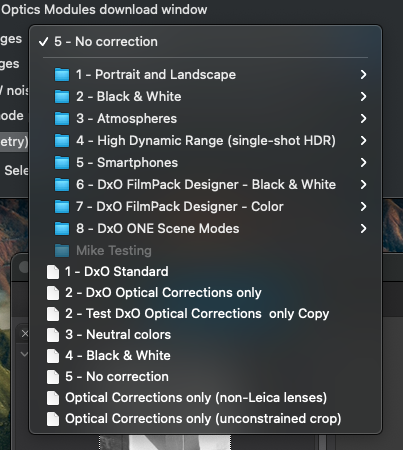Viewport: 403px width, 450px height.
Task: Apply the '3 - Neutral colors' preset
Action: tap(205, 335)
